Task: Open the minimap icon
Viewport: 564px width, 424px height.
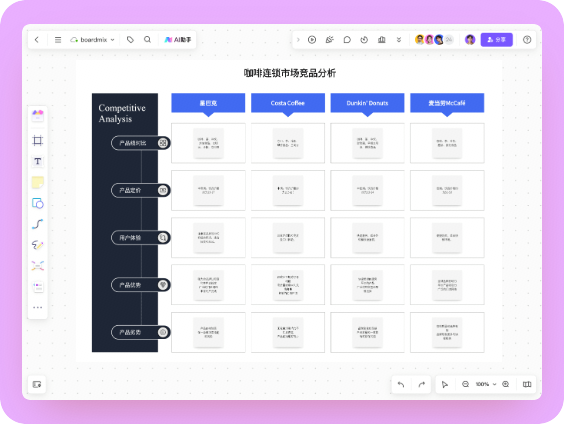Action: point(527,384)
